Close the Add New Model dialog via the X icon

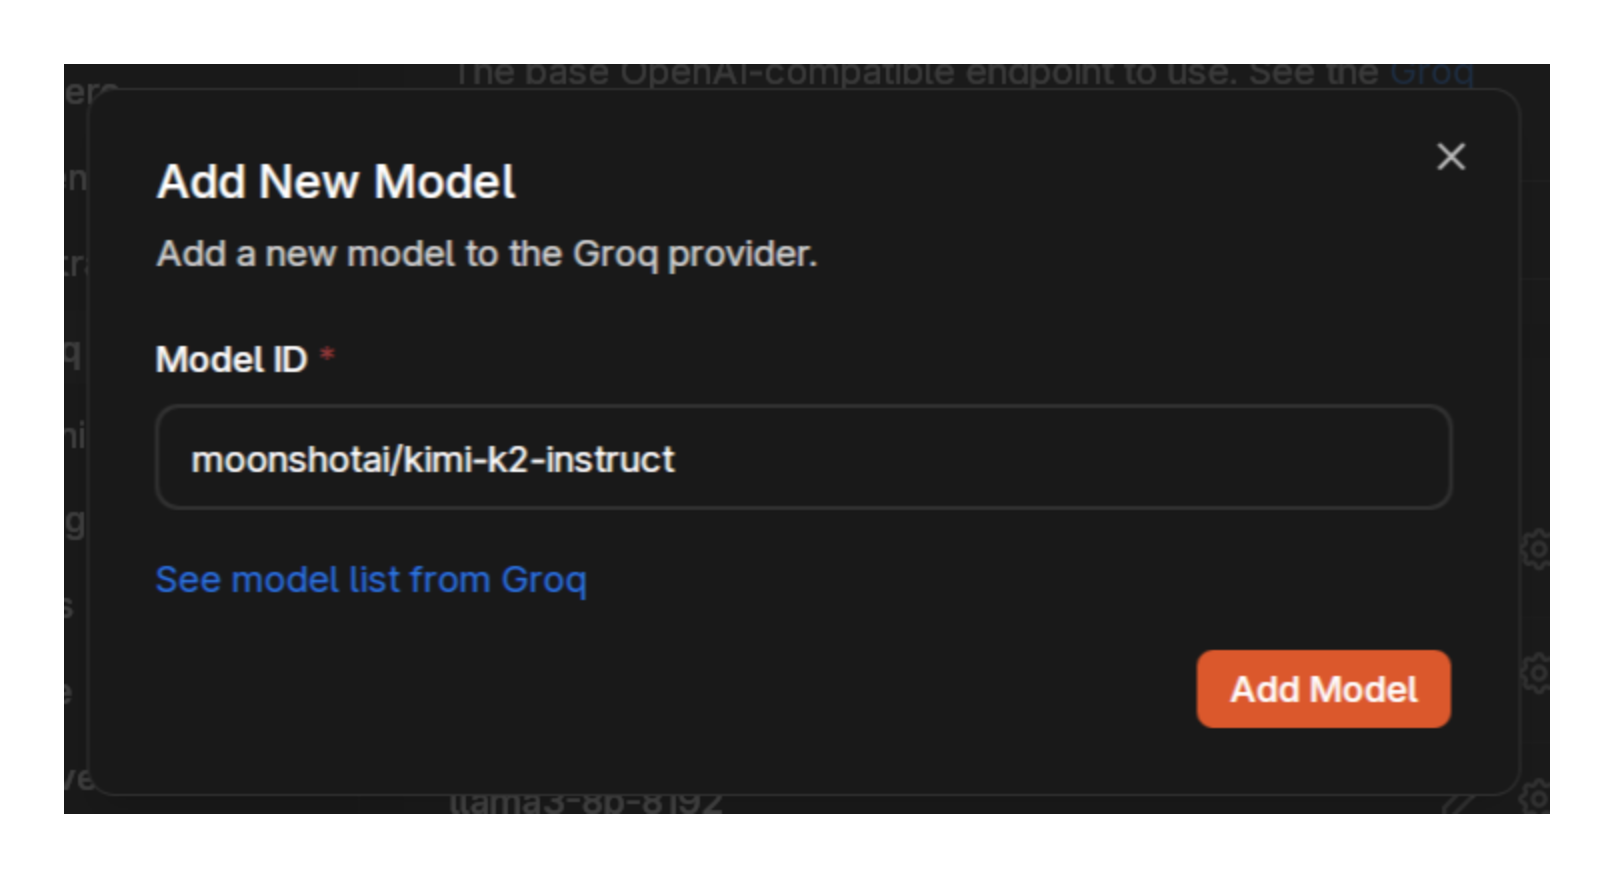point(1451,156)
